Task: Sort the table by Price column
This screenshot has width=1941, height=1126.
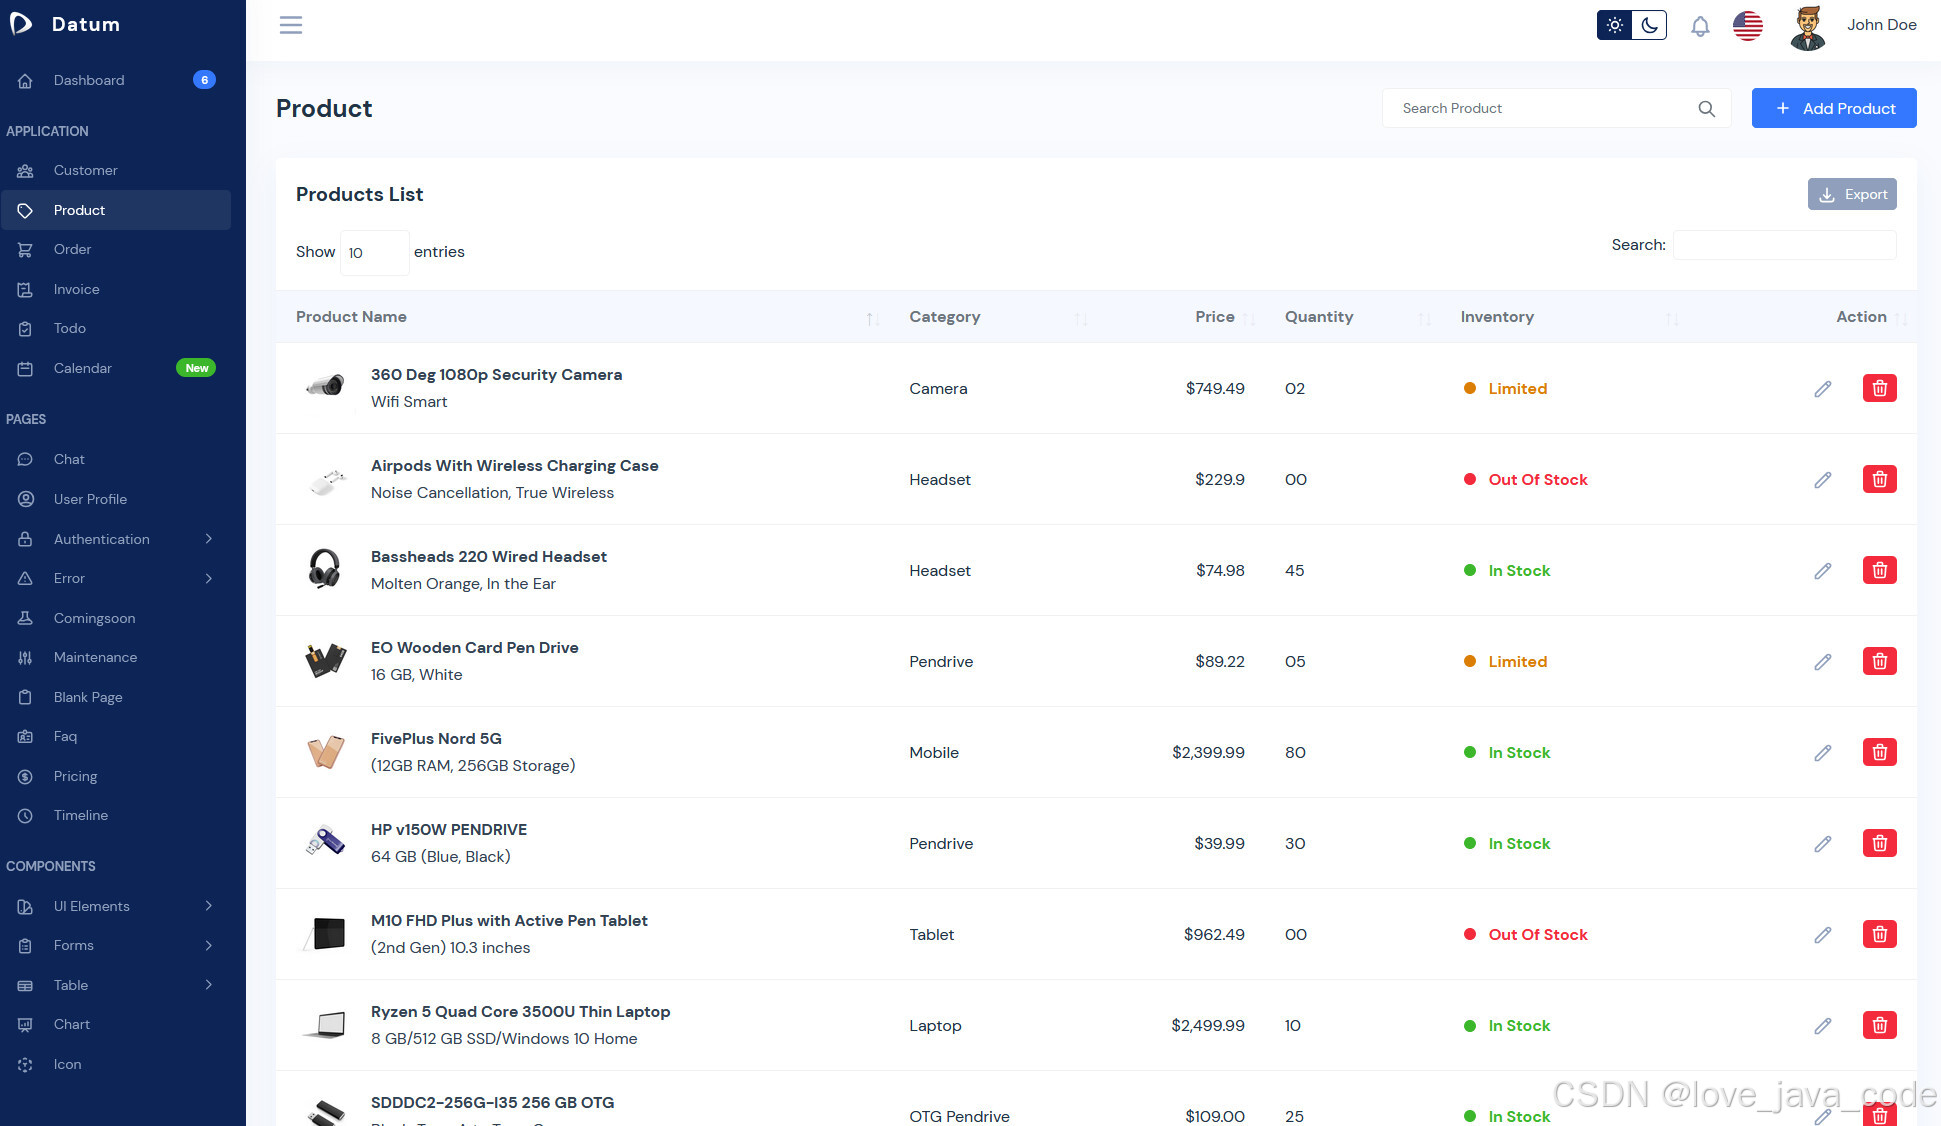Action: (1215, 317)
